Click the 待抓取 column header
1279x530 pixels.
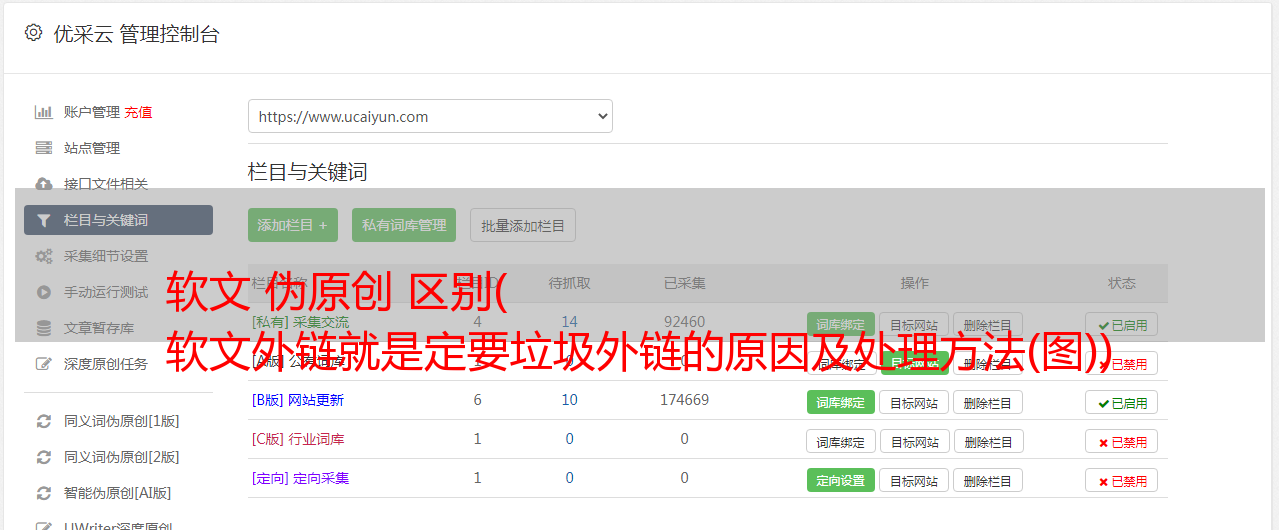[570, 283]
